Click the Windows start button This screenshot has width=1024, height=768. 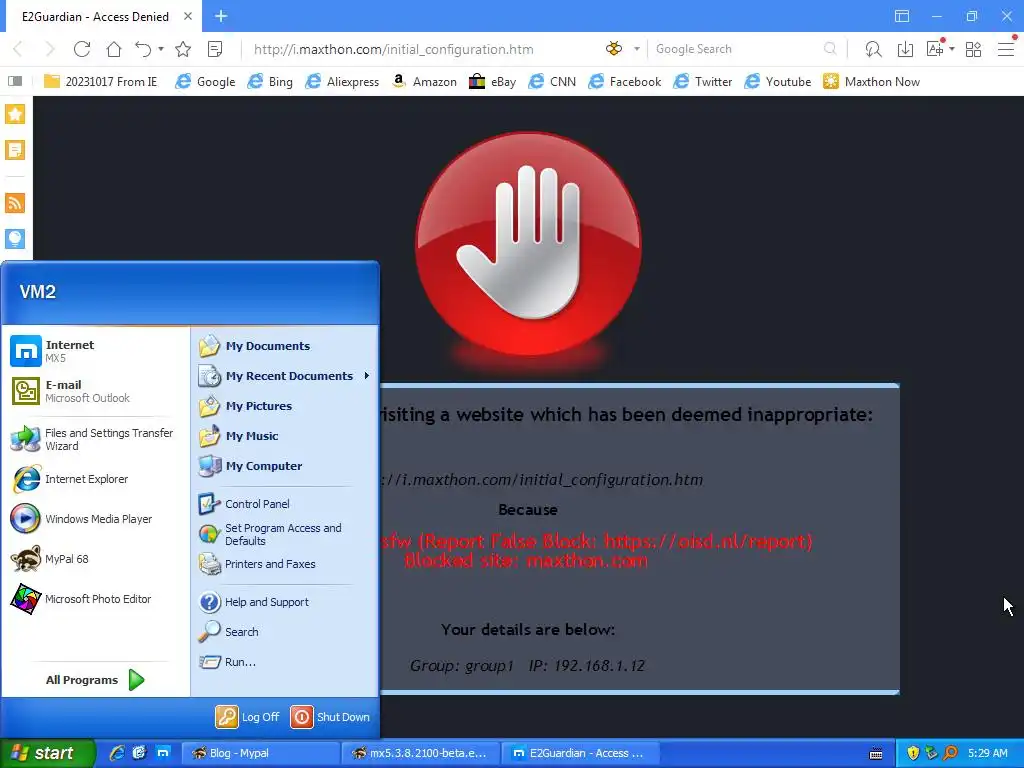(48, 753)
